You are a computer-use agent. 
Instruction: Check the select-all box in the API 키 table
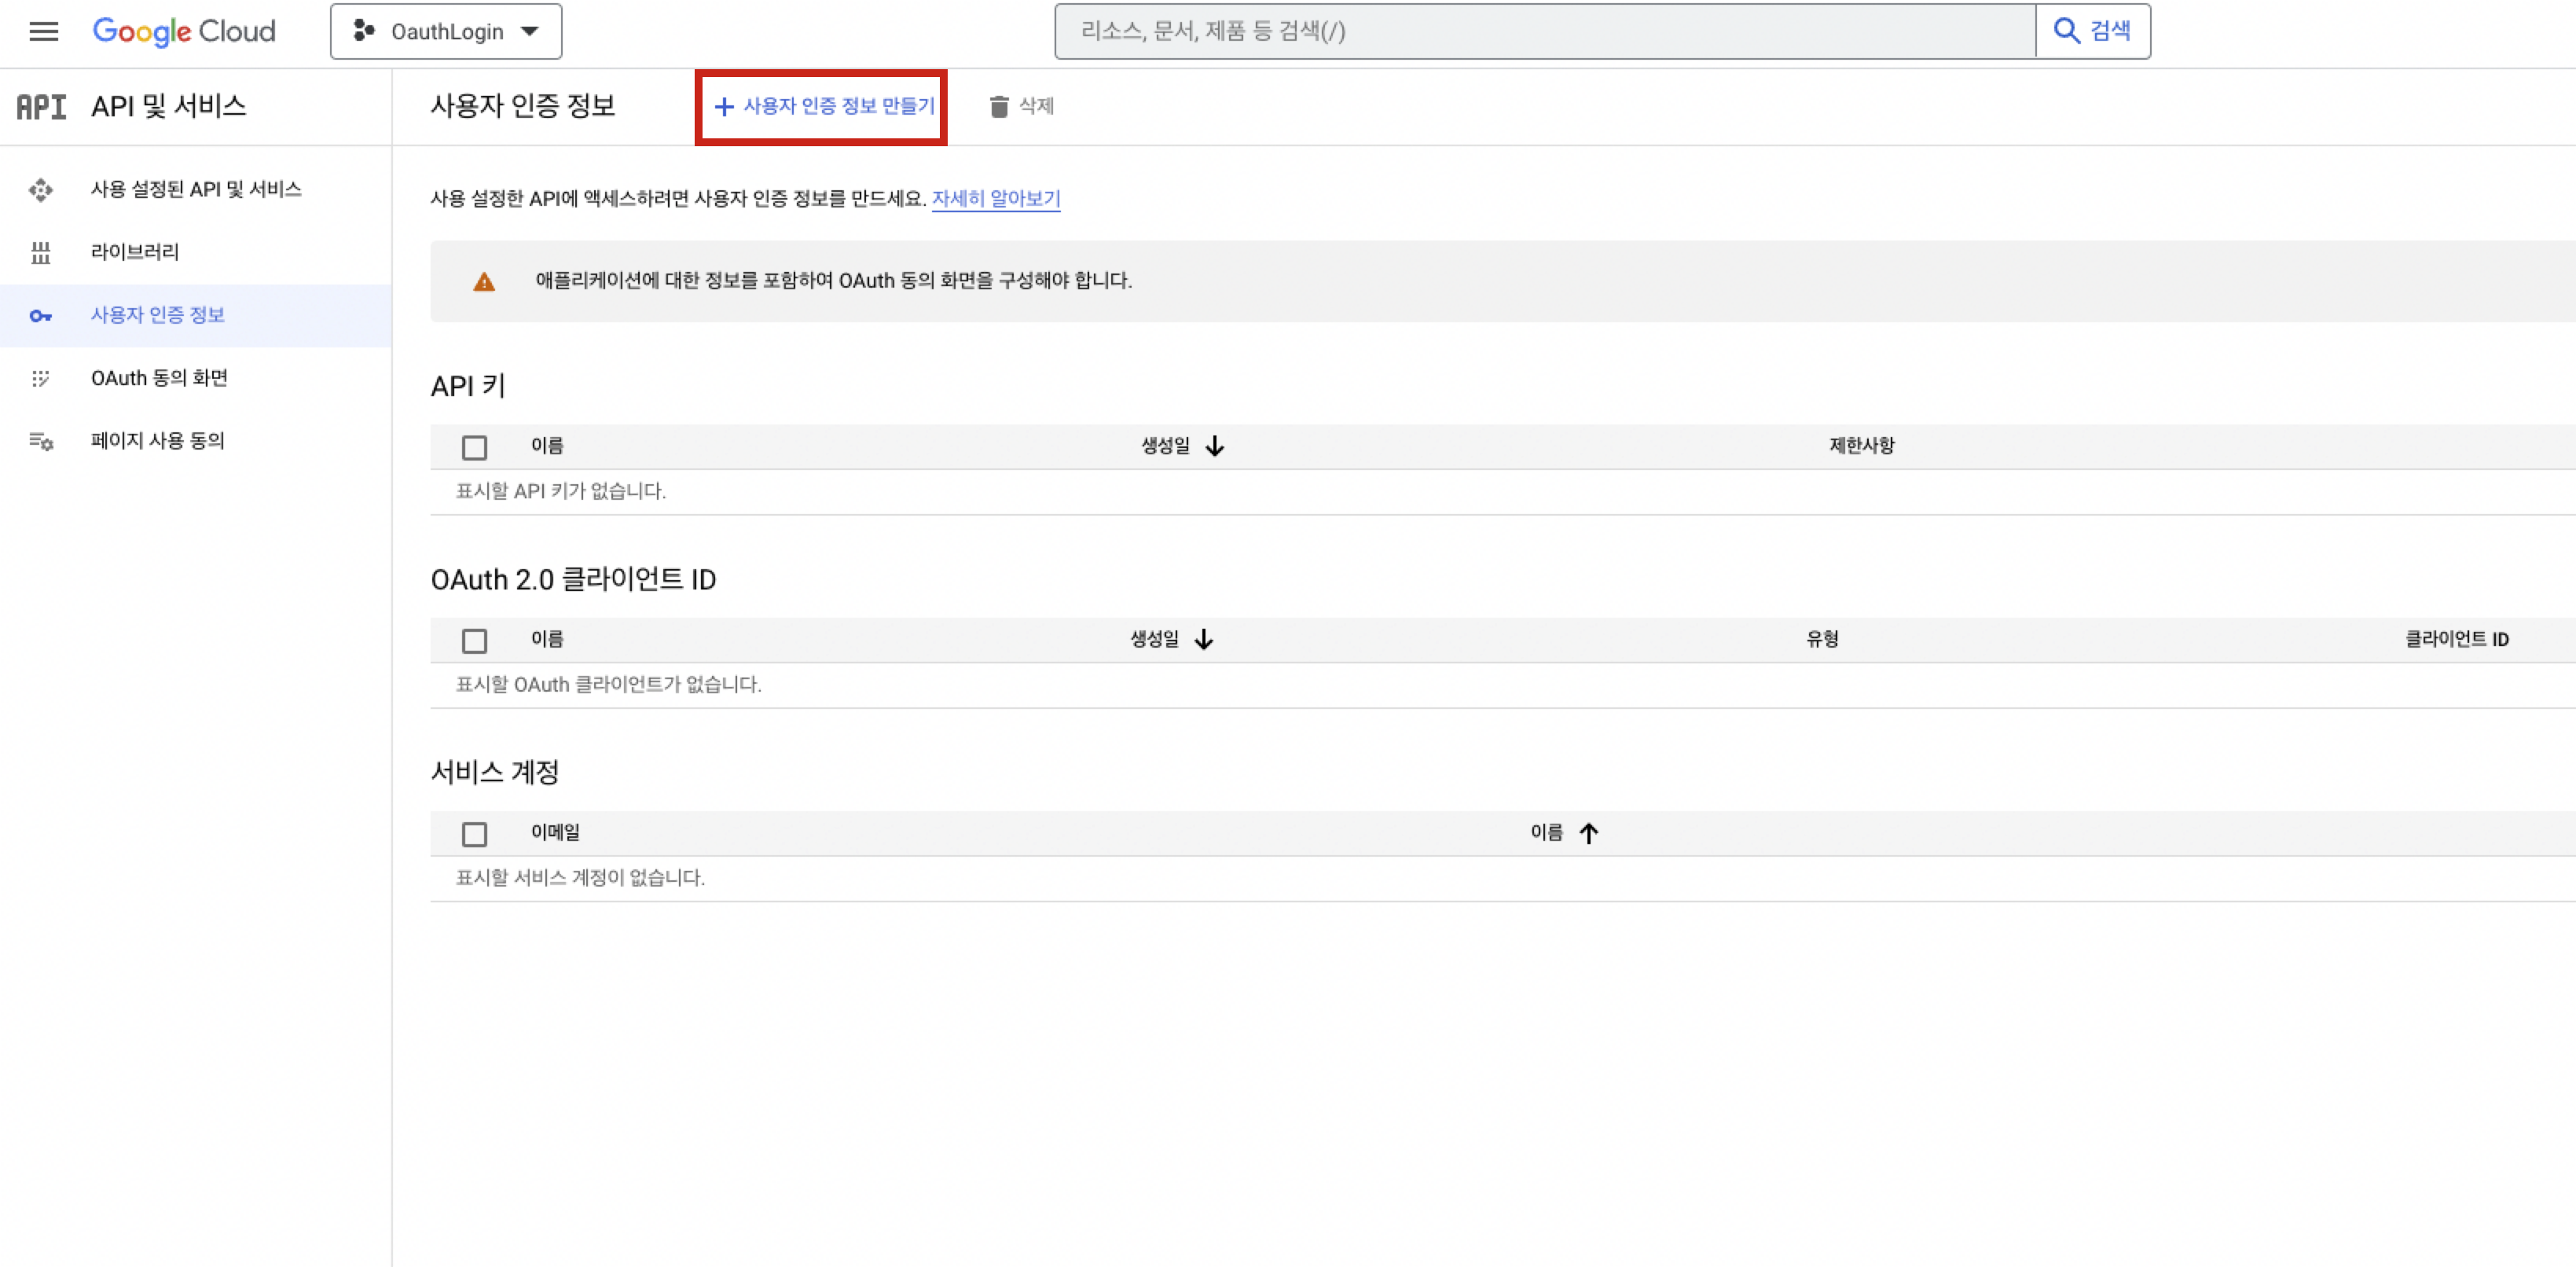pos(474,447)
